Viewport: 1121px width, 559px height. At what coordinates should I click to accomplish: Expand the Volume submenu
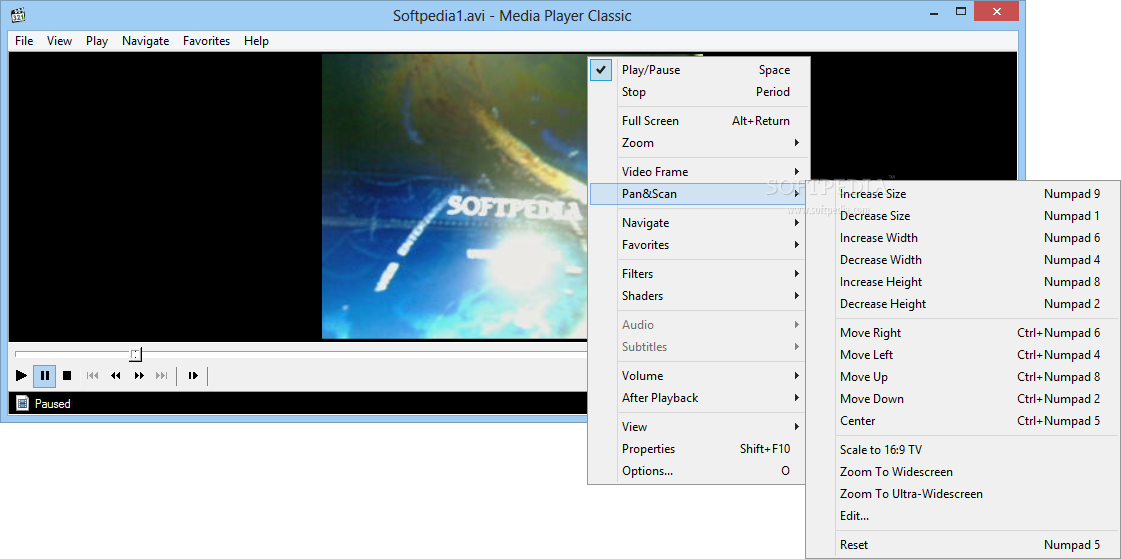point(700,376)
